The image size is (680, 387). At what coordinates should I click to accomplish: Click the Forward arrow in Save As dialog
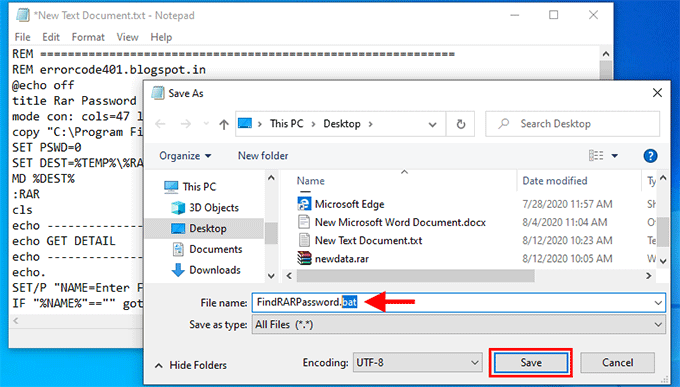coord(186,125)
